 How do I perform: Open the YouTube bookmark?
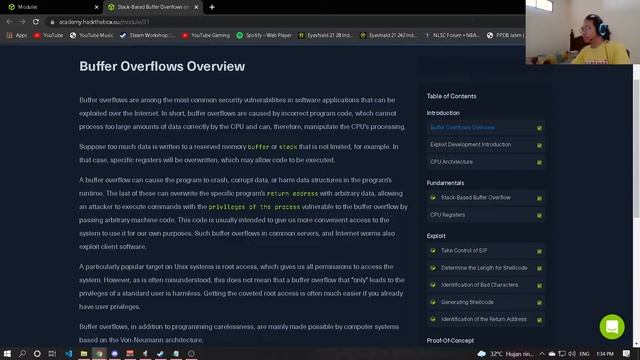tap(48, 36)
